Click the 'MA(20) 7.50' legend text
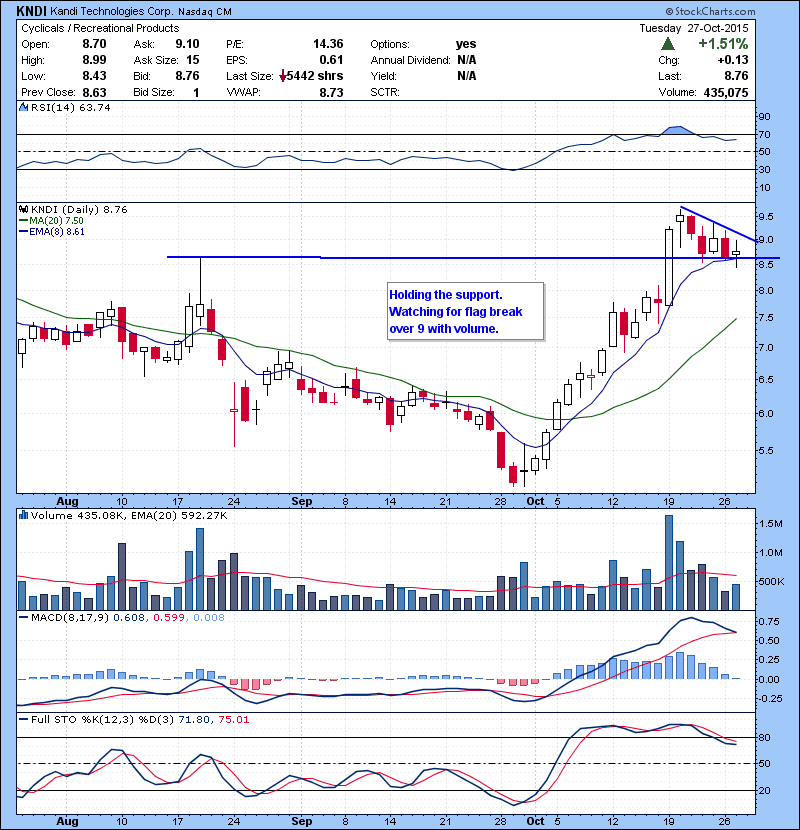800x830 pixels. [57, 221]
